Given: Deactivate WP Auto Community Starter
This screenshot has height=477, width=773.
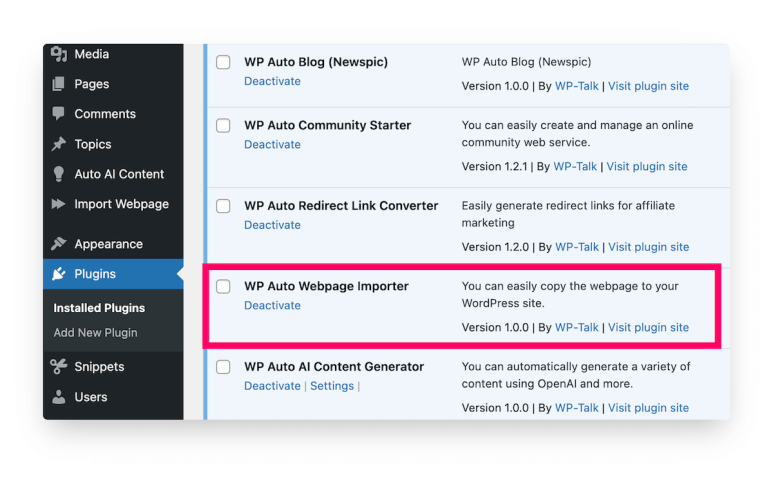Looking at the screenshot, I should [x=272, y=144].
